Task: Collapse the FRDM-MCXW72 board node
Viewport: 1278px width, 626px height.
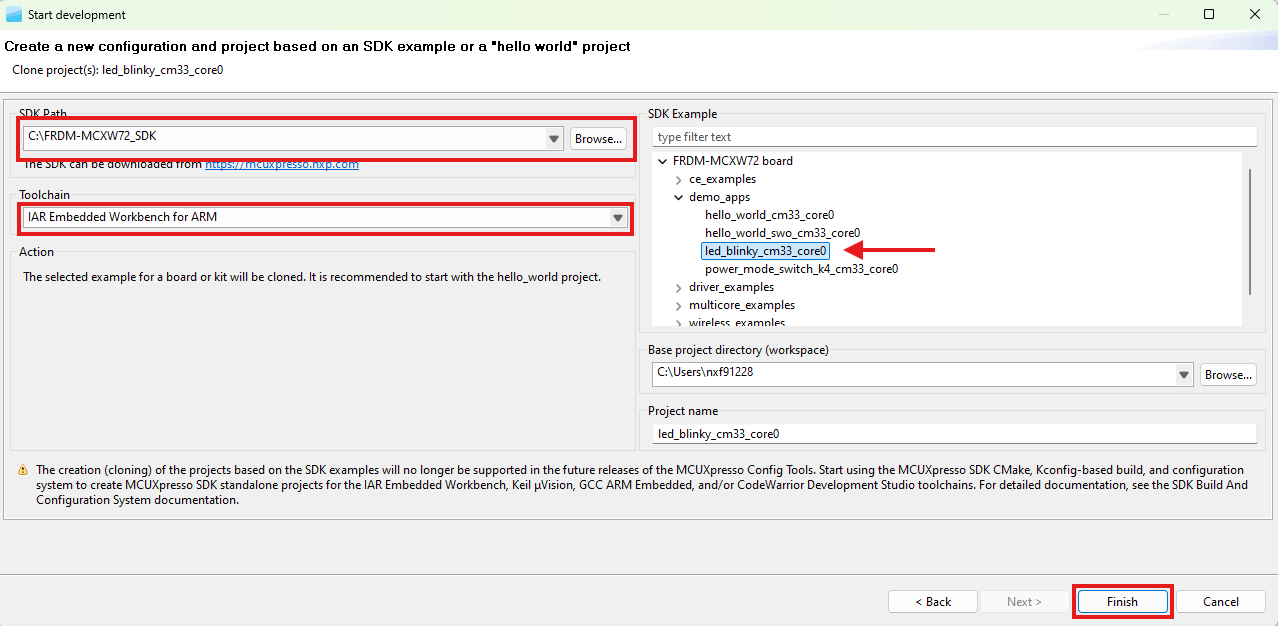Action: pos(662,160)
